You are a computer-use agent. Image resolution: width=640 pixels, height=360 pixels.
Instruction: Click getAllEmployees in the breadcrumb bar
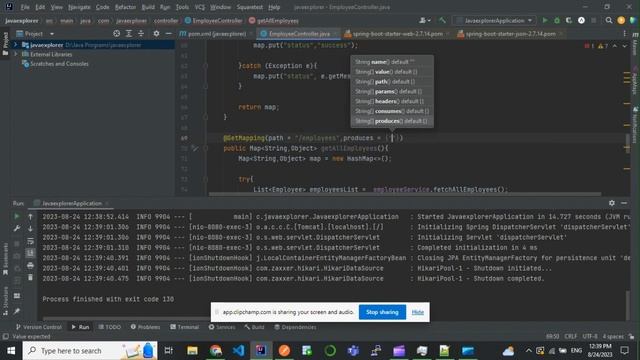(273, 20)
